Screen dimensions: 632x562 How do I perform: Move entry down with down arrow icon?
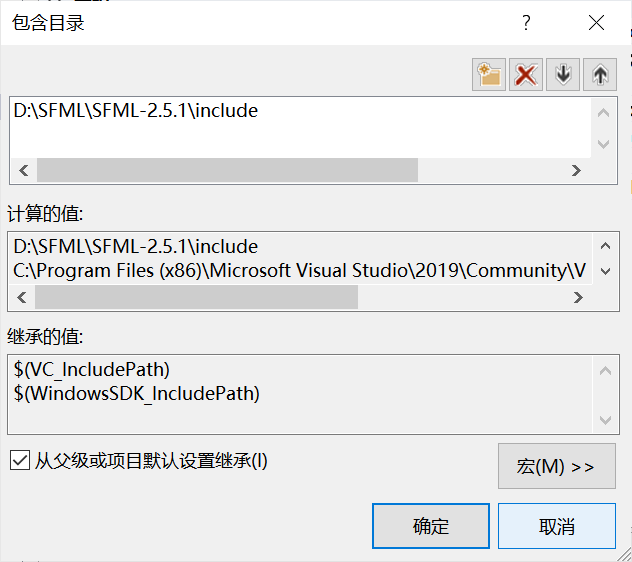pos(563,75)
